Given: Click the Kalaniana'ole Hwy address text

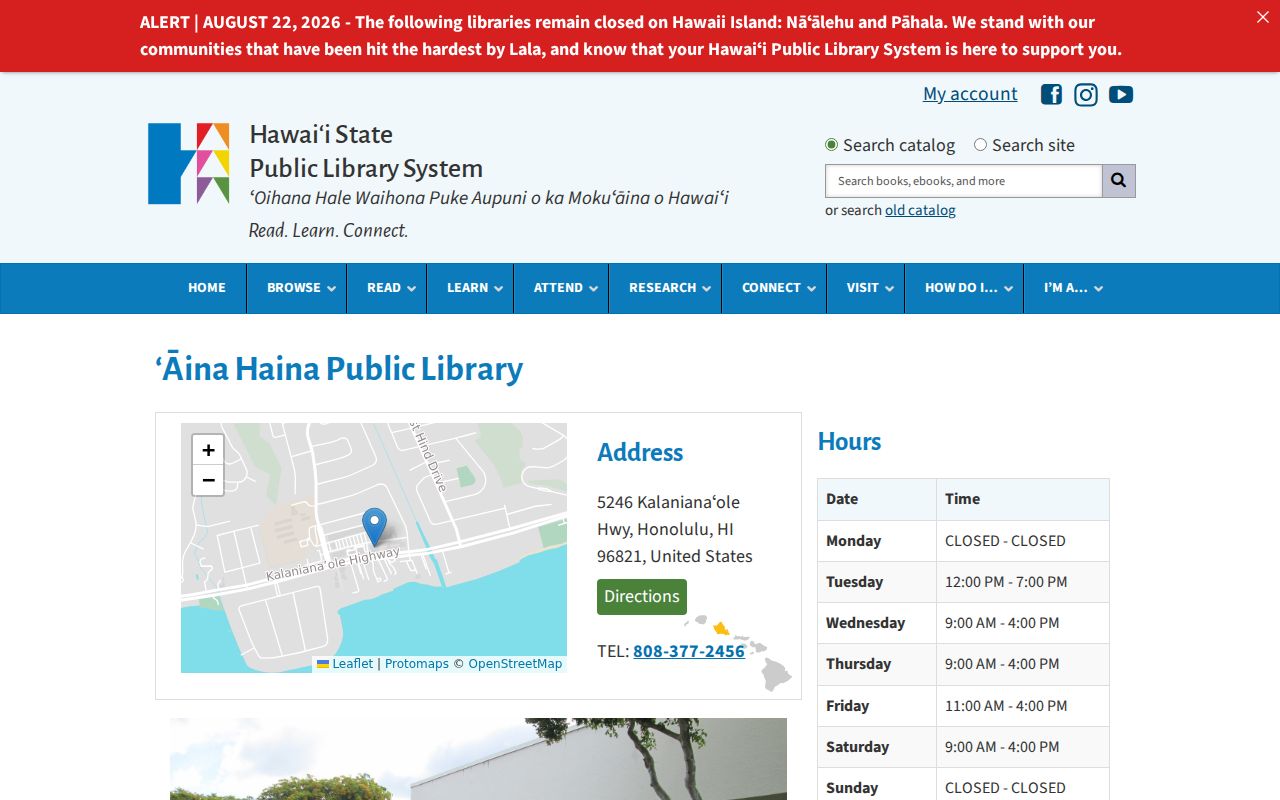Looking at the screenshot, I should [675, 529].
